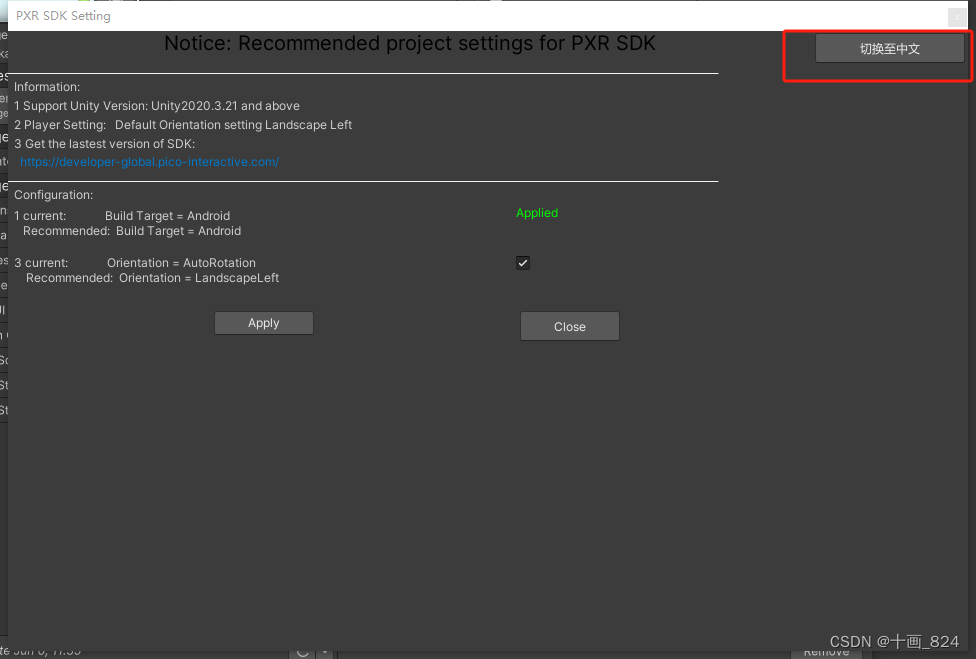
Task: Click the Get the lastest version line
Action: pos(105,144)
